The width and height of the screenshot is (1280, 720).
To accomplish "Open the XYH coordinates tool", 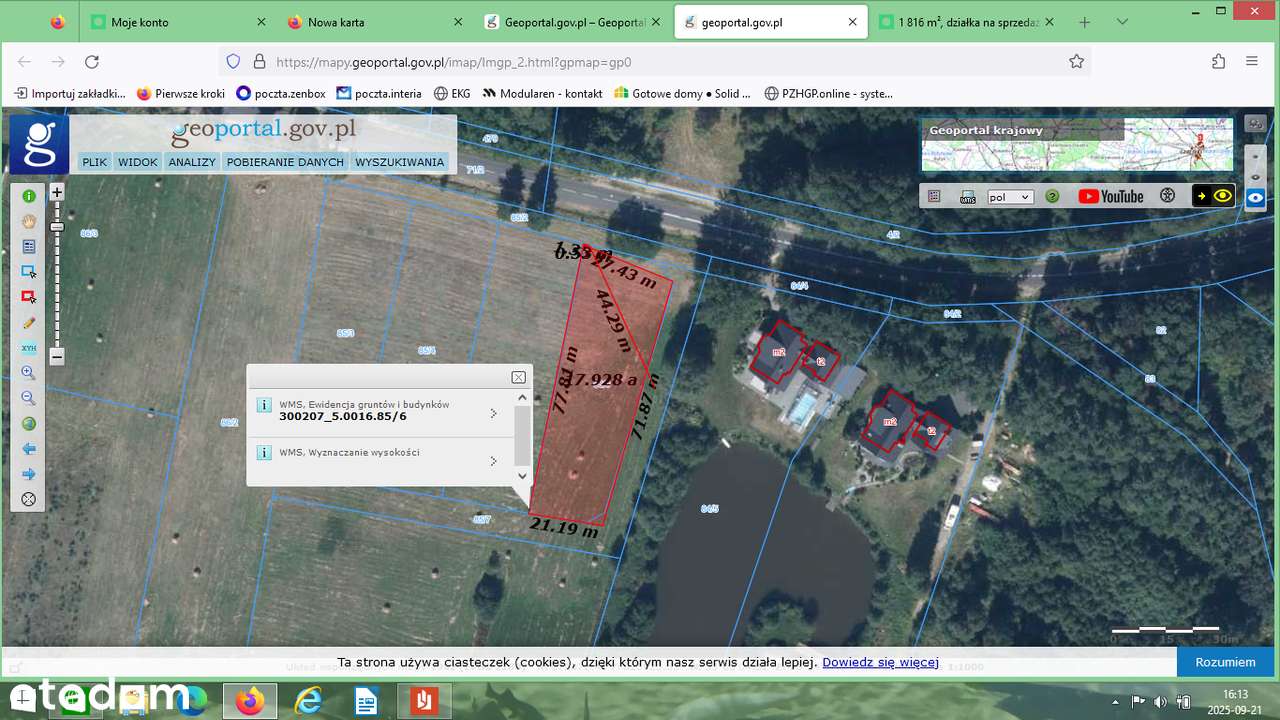I will tap(29, 348).
